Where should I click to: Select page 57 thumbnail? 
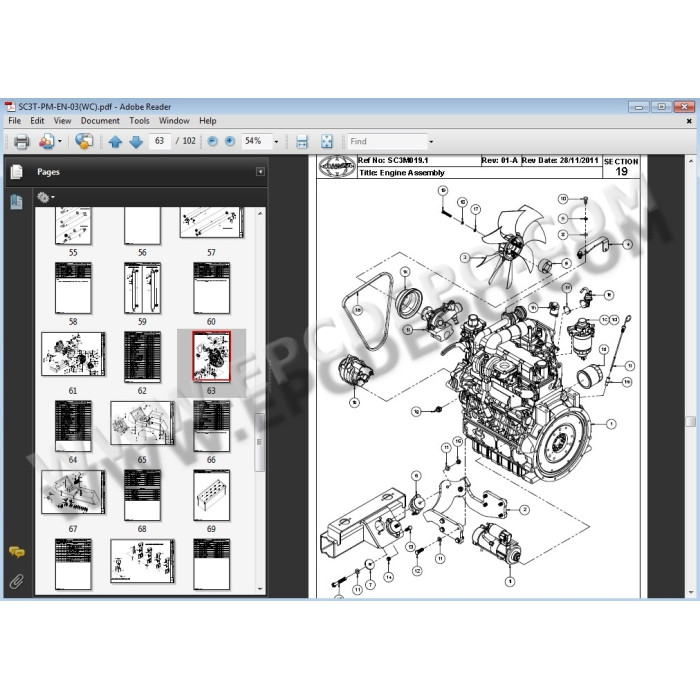tap(212, 222)
